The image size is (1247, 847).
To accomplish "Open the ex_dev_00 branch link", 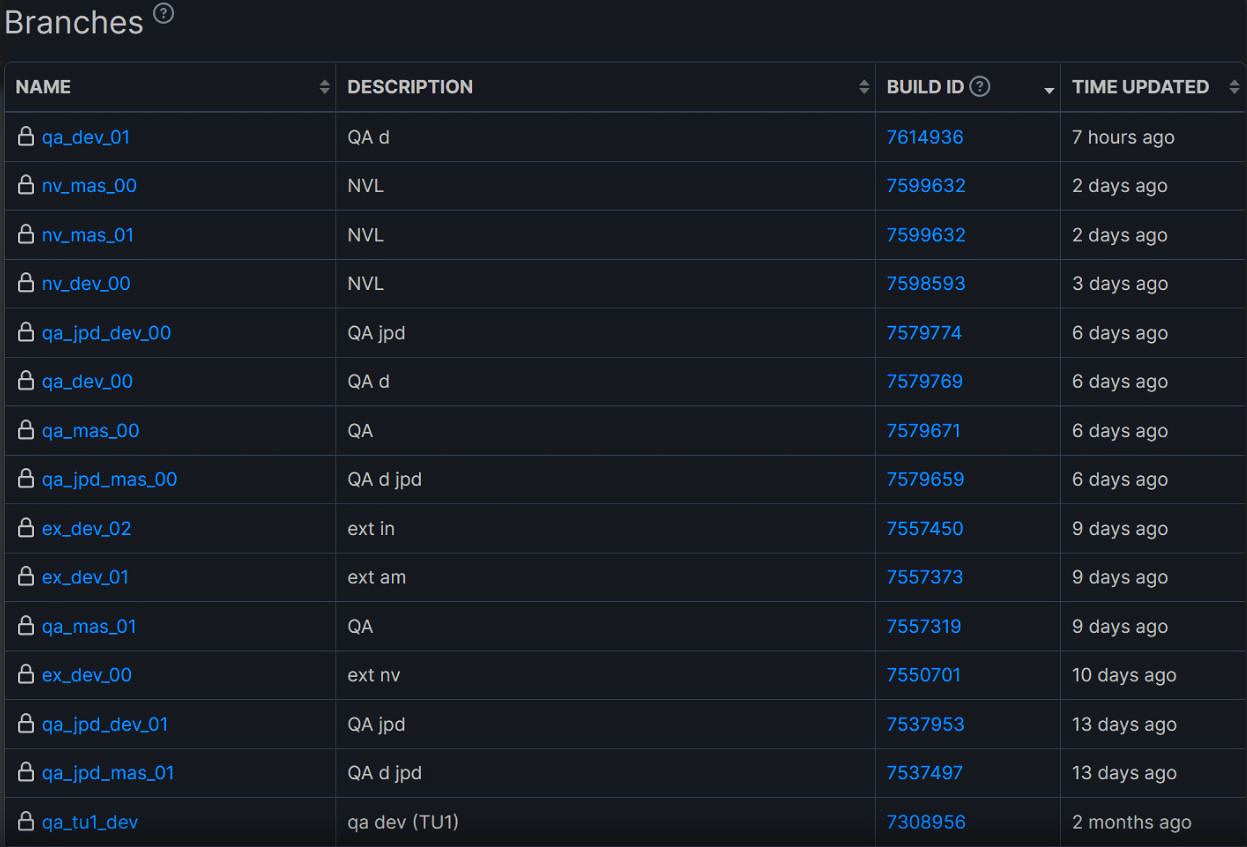I will (87, 676).
